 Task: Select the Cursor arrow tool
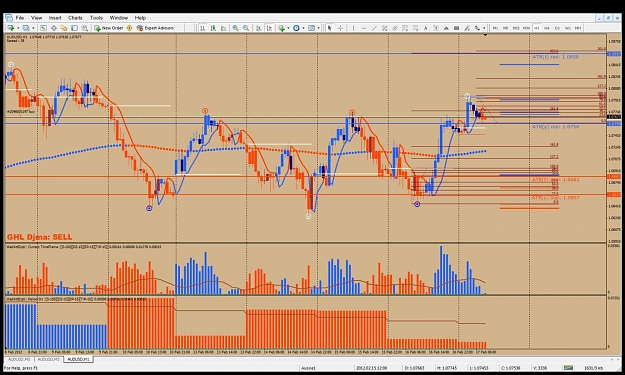[x=329, y=28]
